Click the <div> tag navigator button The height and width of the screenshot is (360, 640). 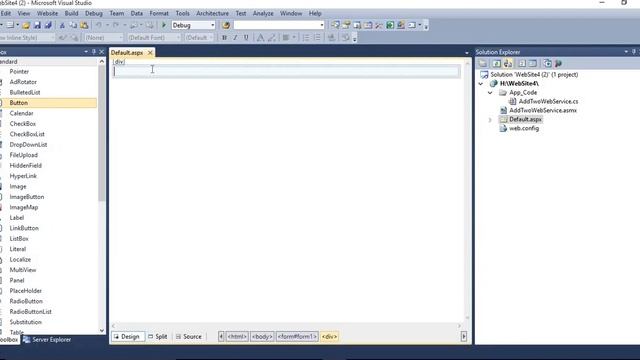click(x=329, y=337)
